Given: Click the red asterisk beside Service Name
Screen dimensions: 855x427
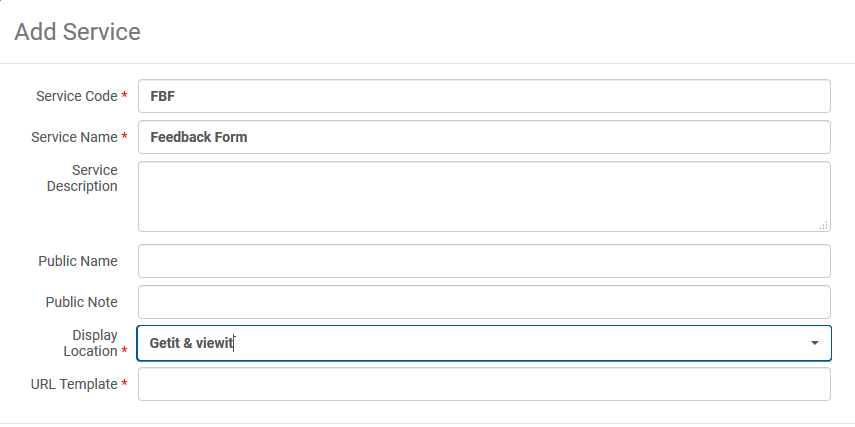Looking at the screenshot, I should click(124, 137).
